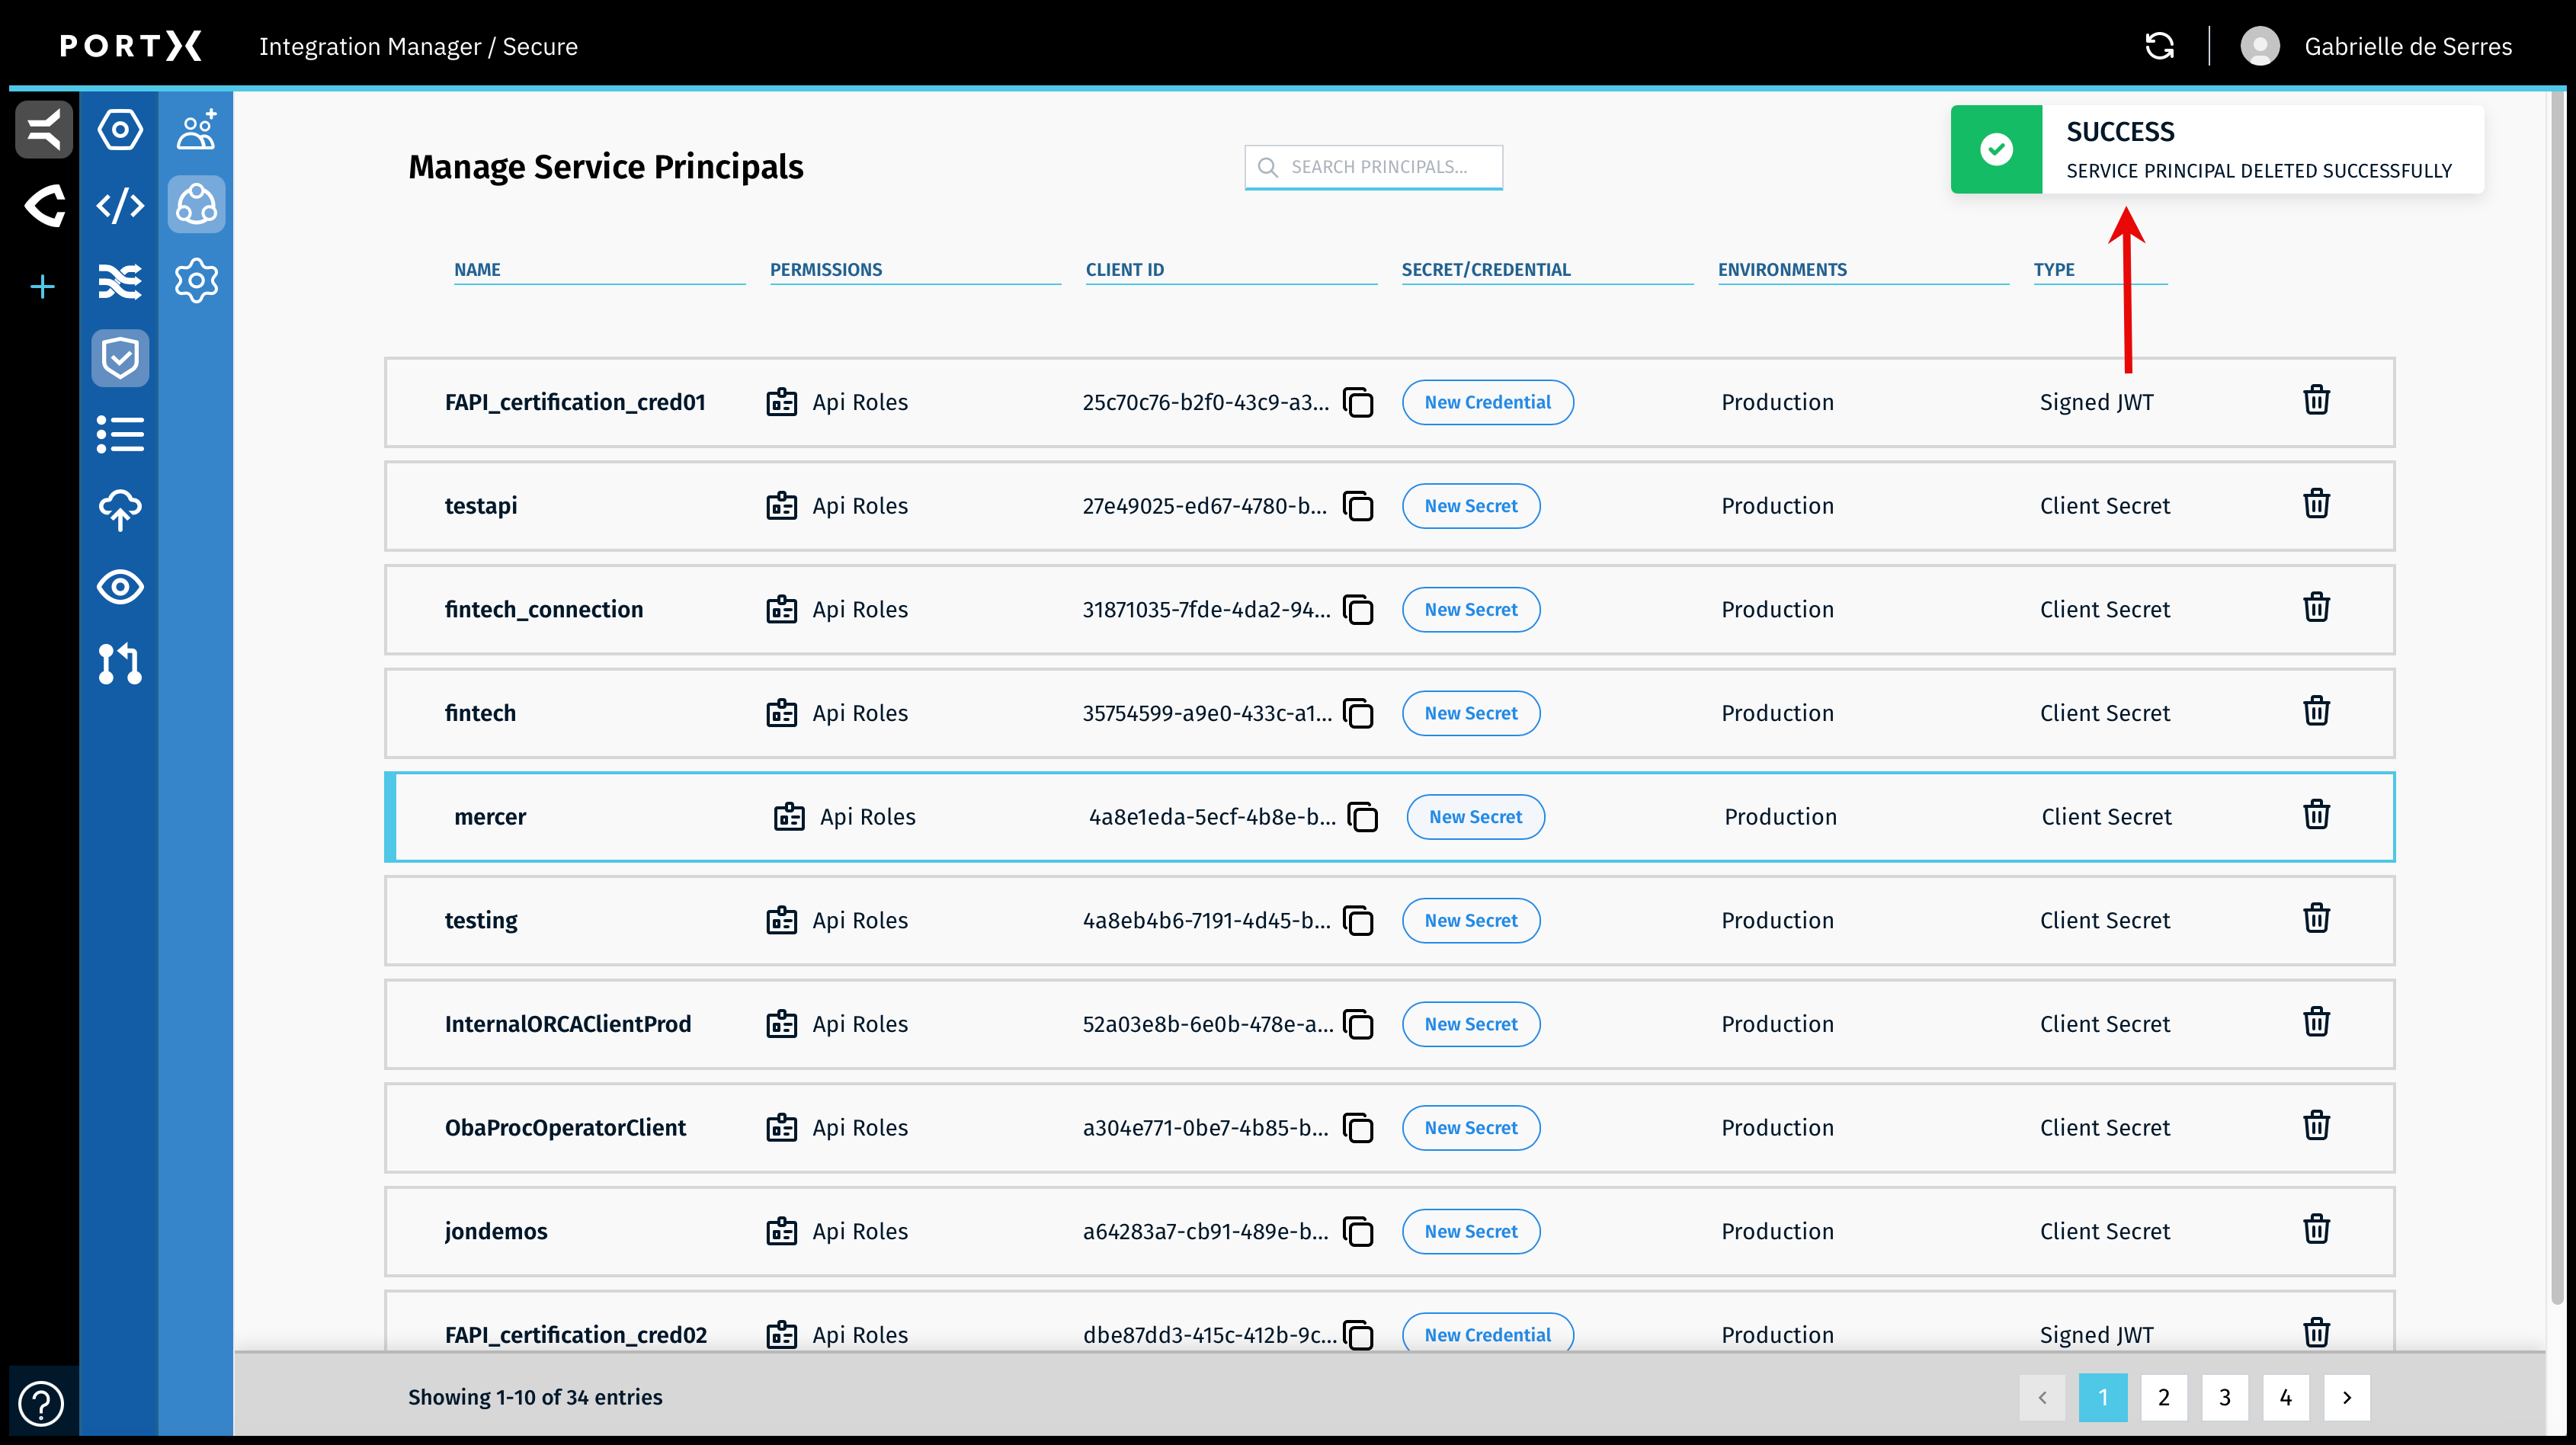Open Integration Manager / Secure breadcrumb
This screenshot has width=2576, height=1445.
pos(419,46)
